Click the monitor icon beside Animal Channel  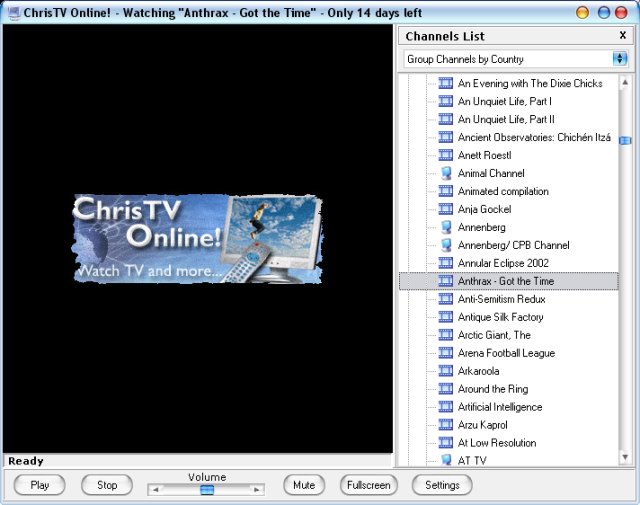point(446,173)
